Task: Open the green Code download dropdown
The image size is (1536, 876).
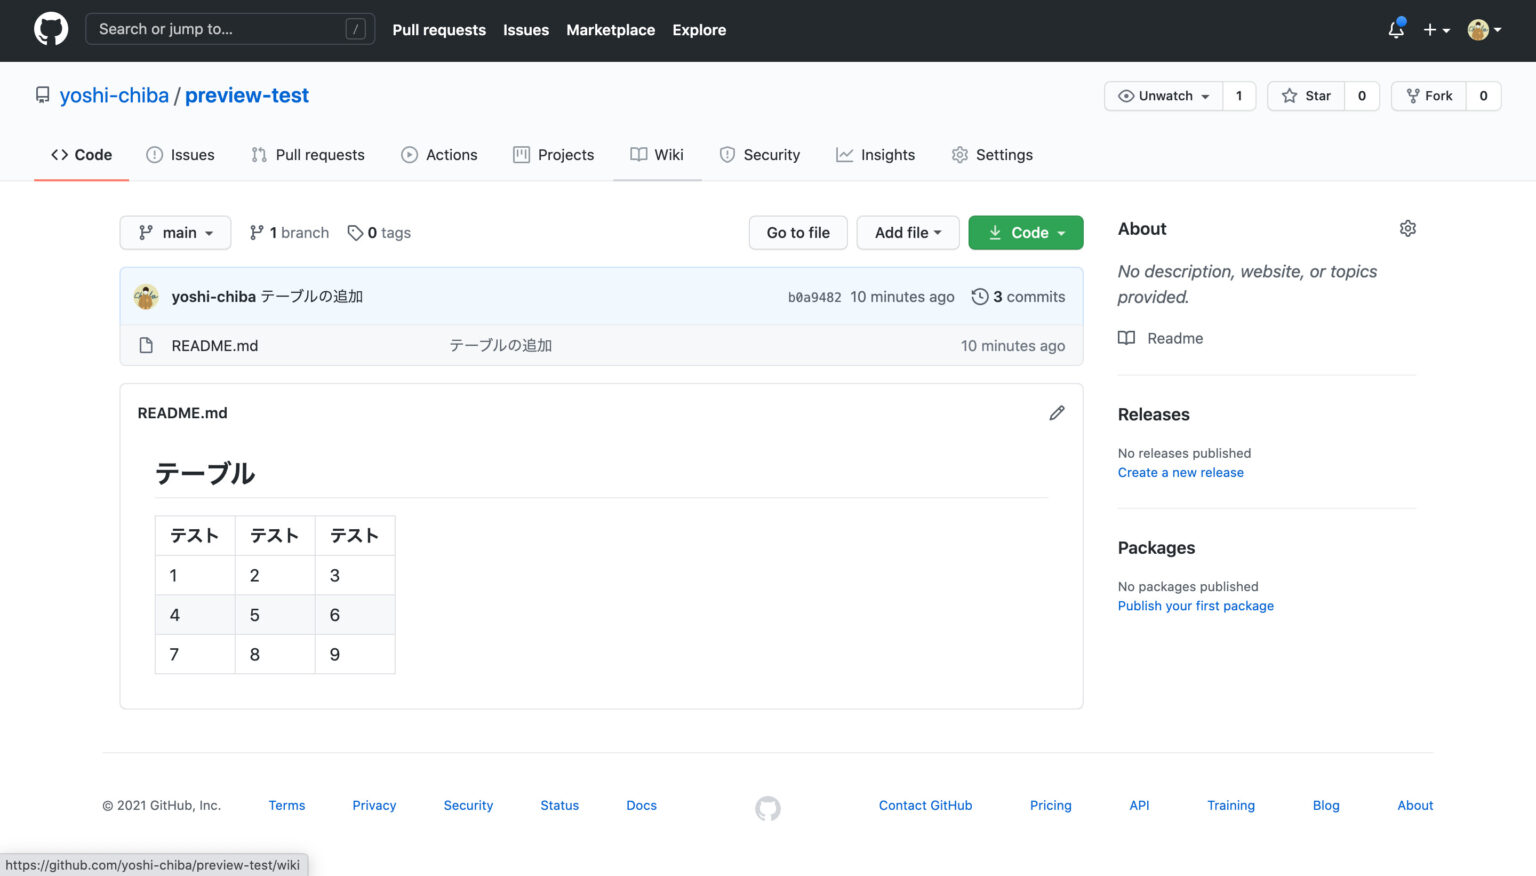Action: pyautogui.click(x=1025, y=232)
